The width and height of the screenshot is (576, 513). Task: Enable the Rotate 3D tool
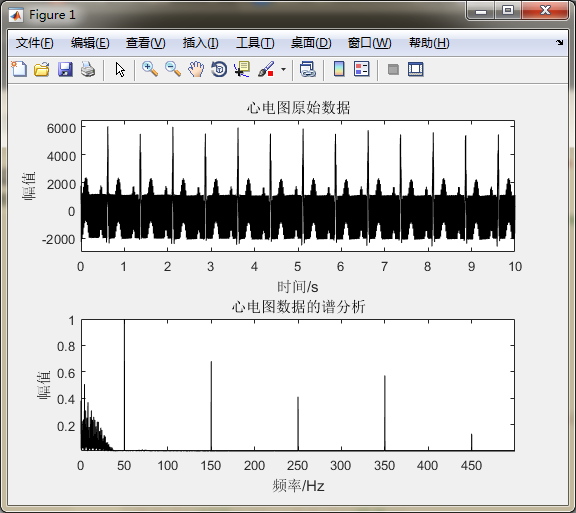(219, 69)
